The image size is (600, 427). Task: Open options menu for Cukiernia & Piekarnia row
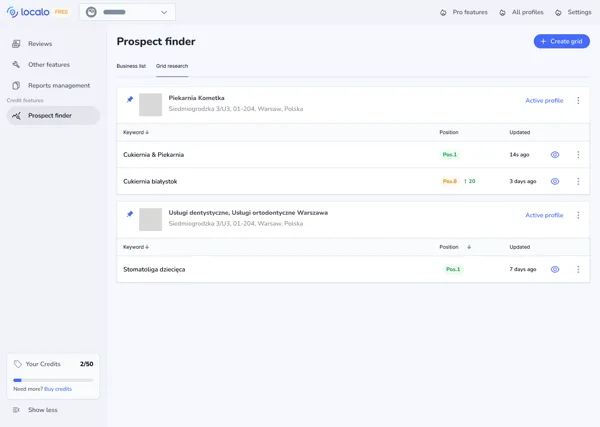(578, 155)
